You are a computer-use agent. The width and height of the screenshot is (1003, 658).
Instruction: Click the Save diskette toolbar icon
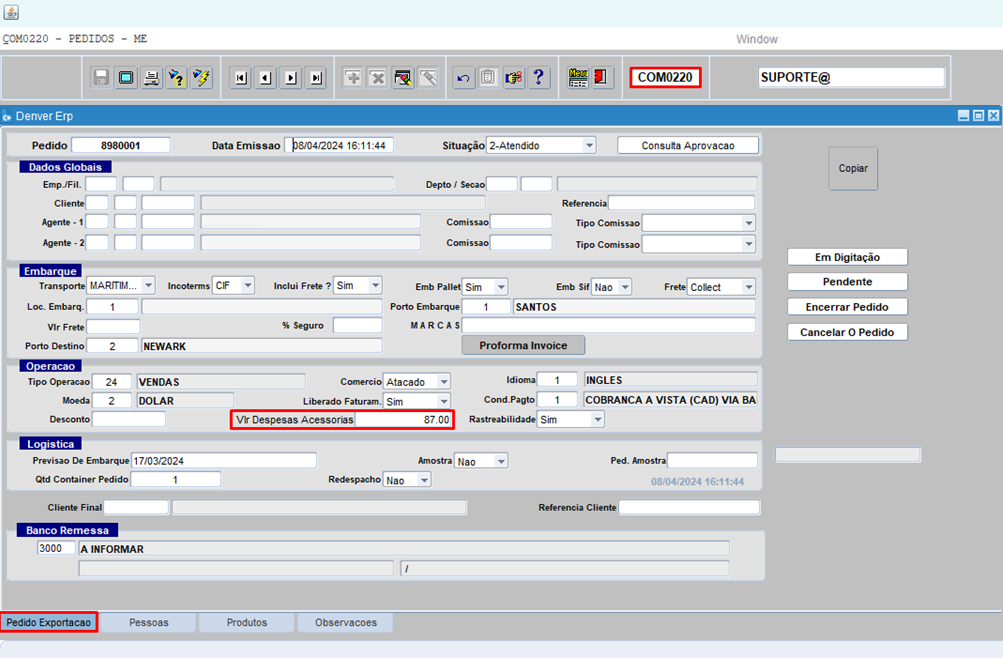click(x=101, y=78)
